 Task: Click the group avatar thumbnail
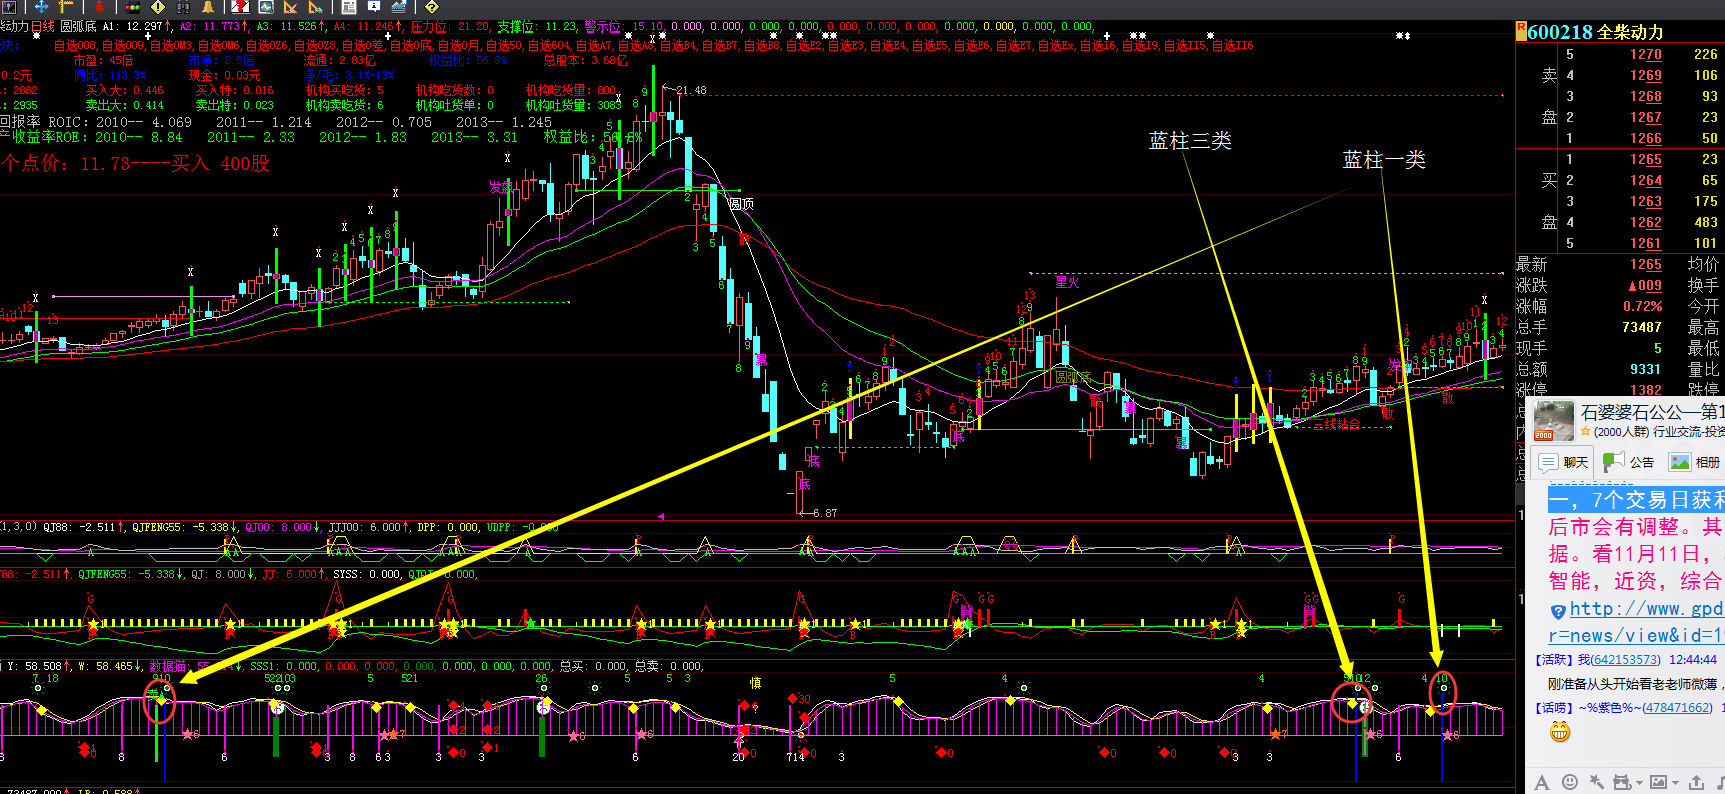pos(1554,421)
